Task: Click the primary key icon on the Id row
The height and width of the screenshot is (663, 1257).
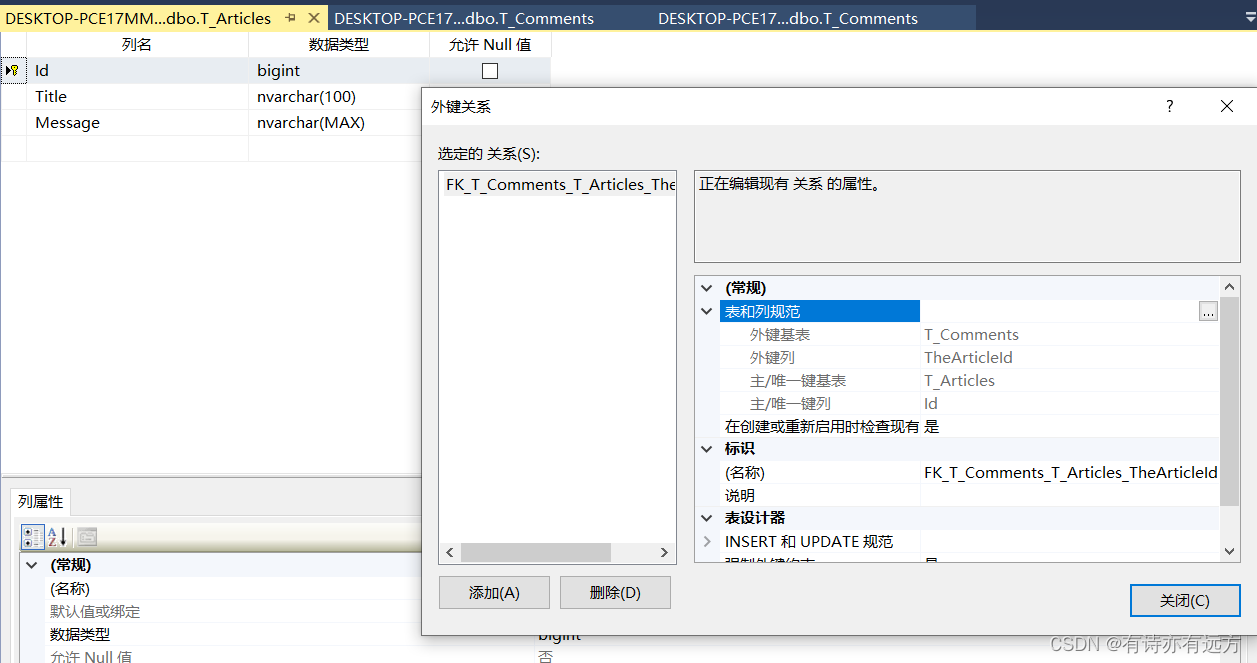Action: point(13,71)
